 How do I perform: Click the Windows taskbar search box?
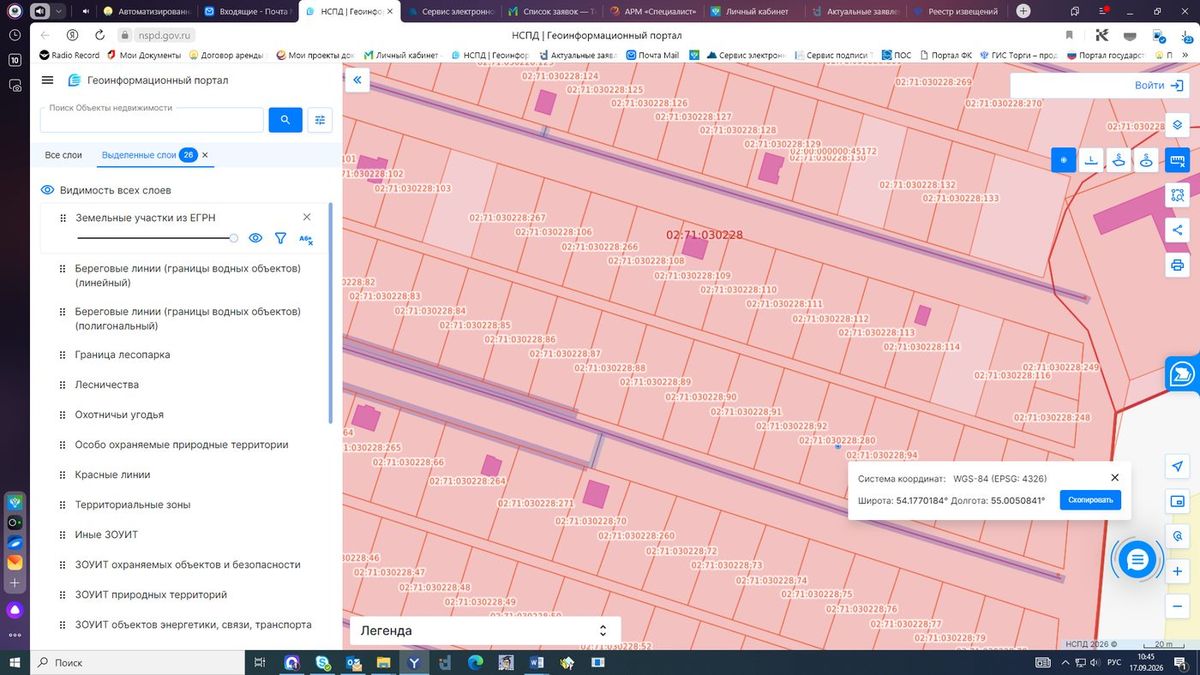click(x=137, y=662)
